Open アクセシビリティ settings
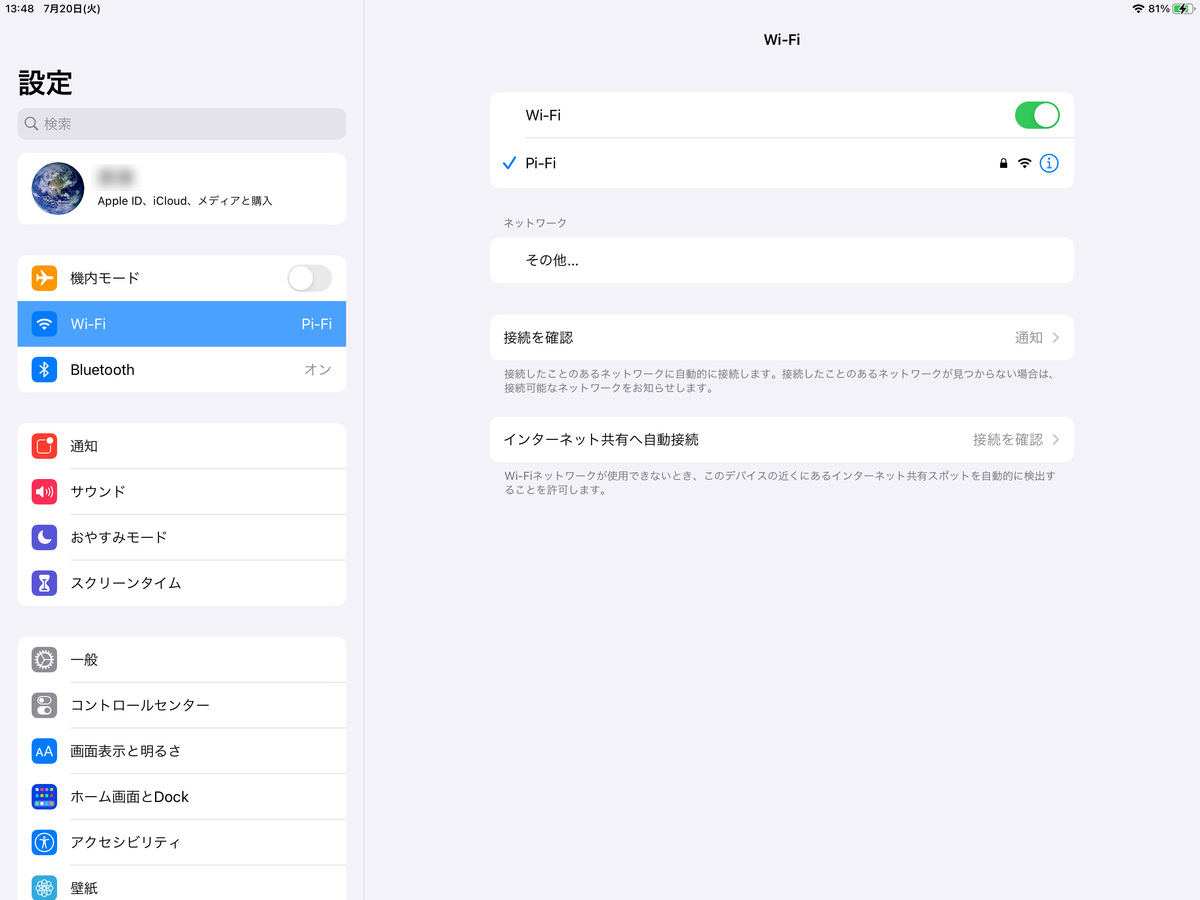The image size is (1200, 900). click(182, 842)
